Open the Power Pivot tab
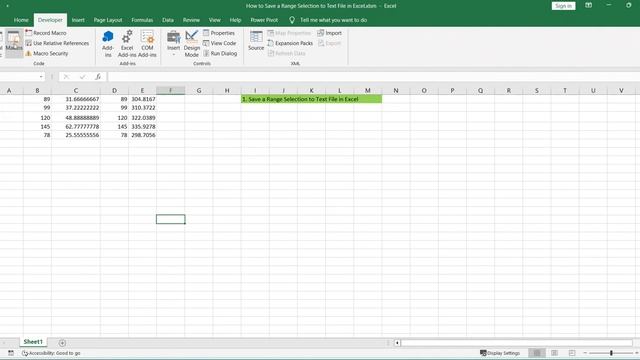The width and height of the screenshot is (640, 360). click(x=264, y=20)
